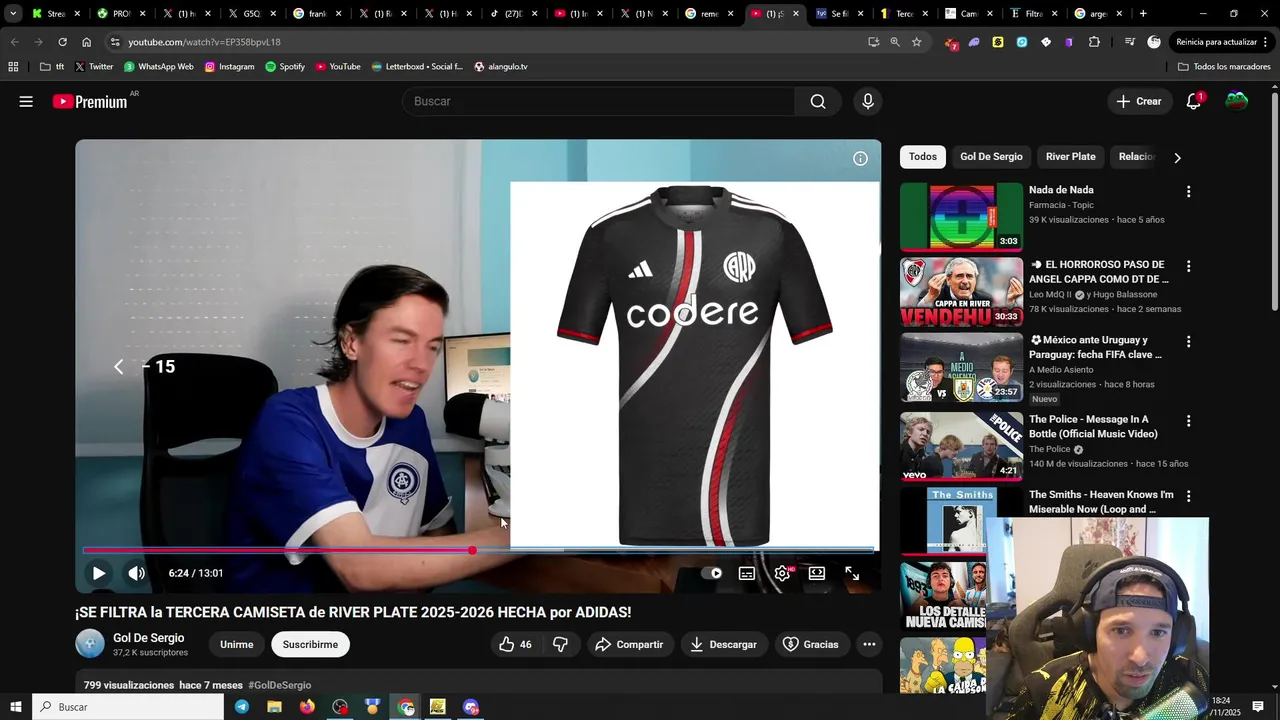Image resolution: width=1280 pixels, height=720 pixels.
Task: Enter fullscreen mode
Action: pyautogui.click(x=852, y=573)
